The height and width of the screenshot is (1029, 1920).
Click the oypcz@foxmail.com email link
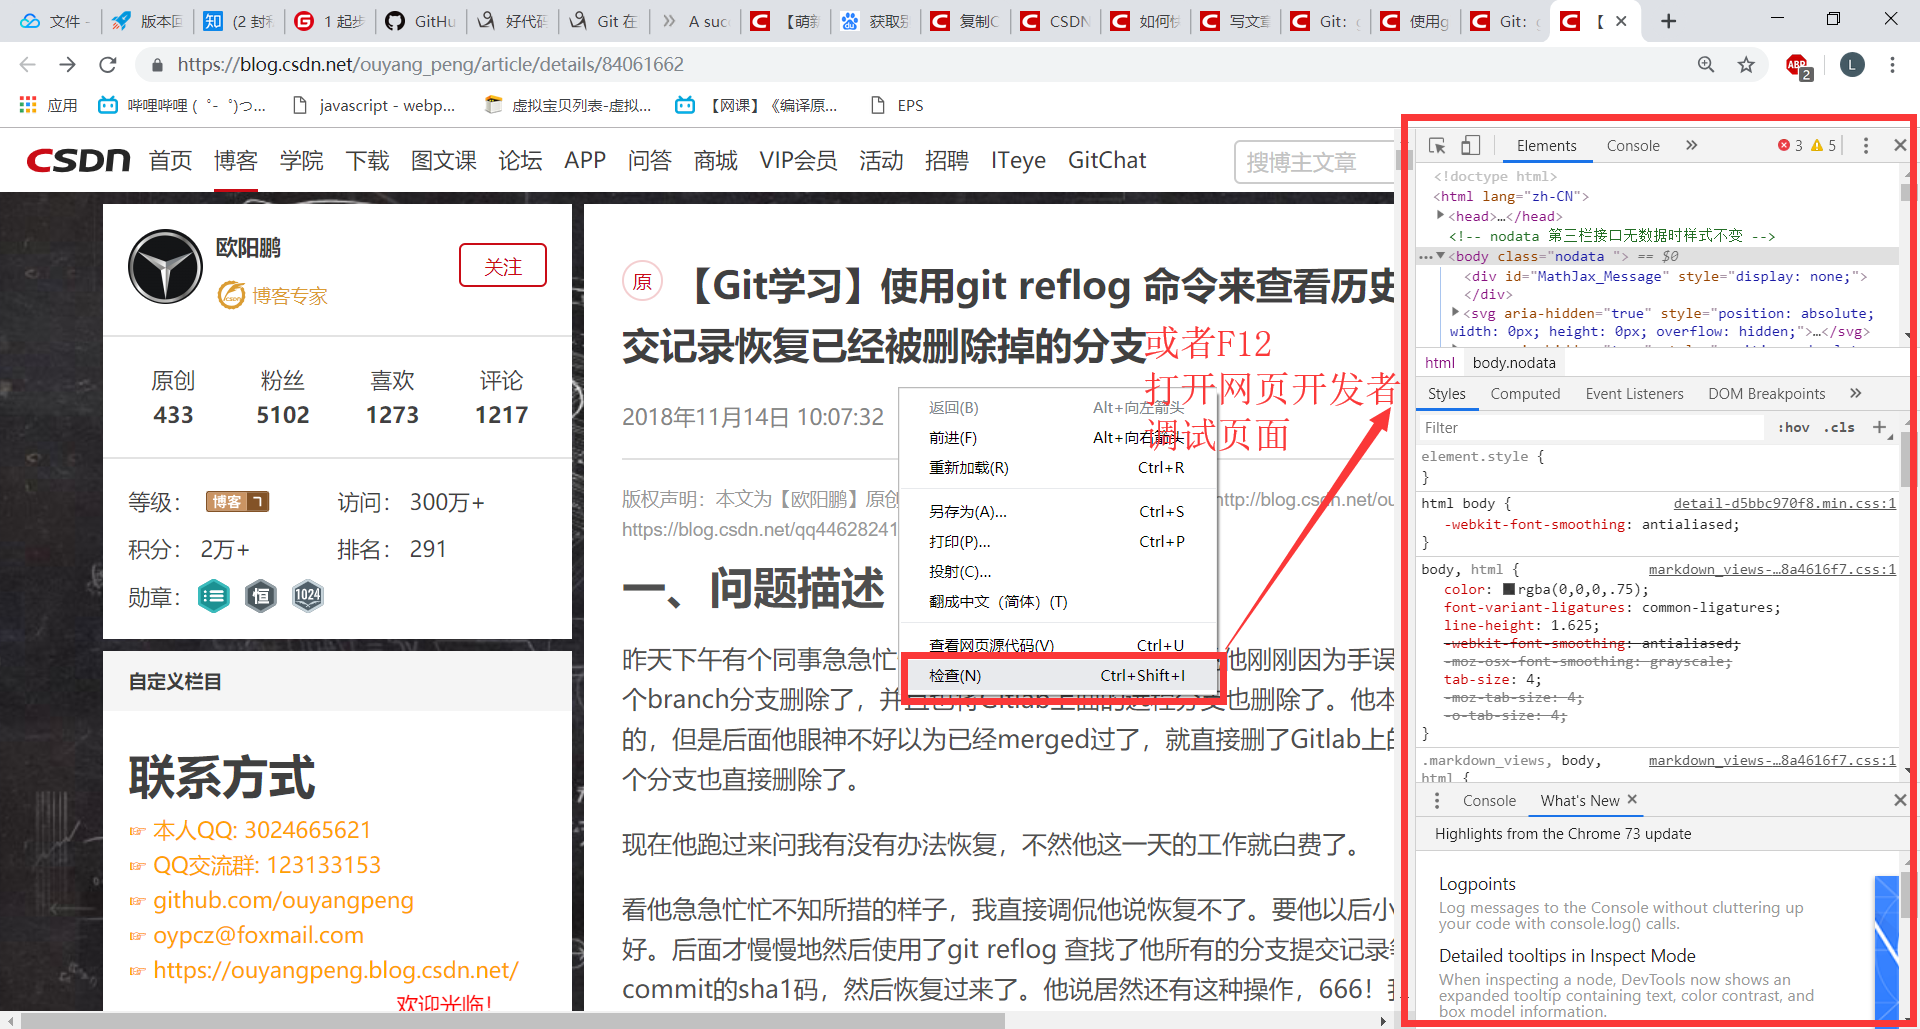tap(258, 935)
